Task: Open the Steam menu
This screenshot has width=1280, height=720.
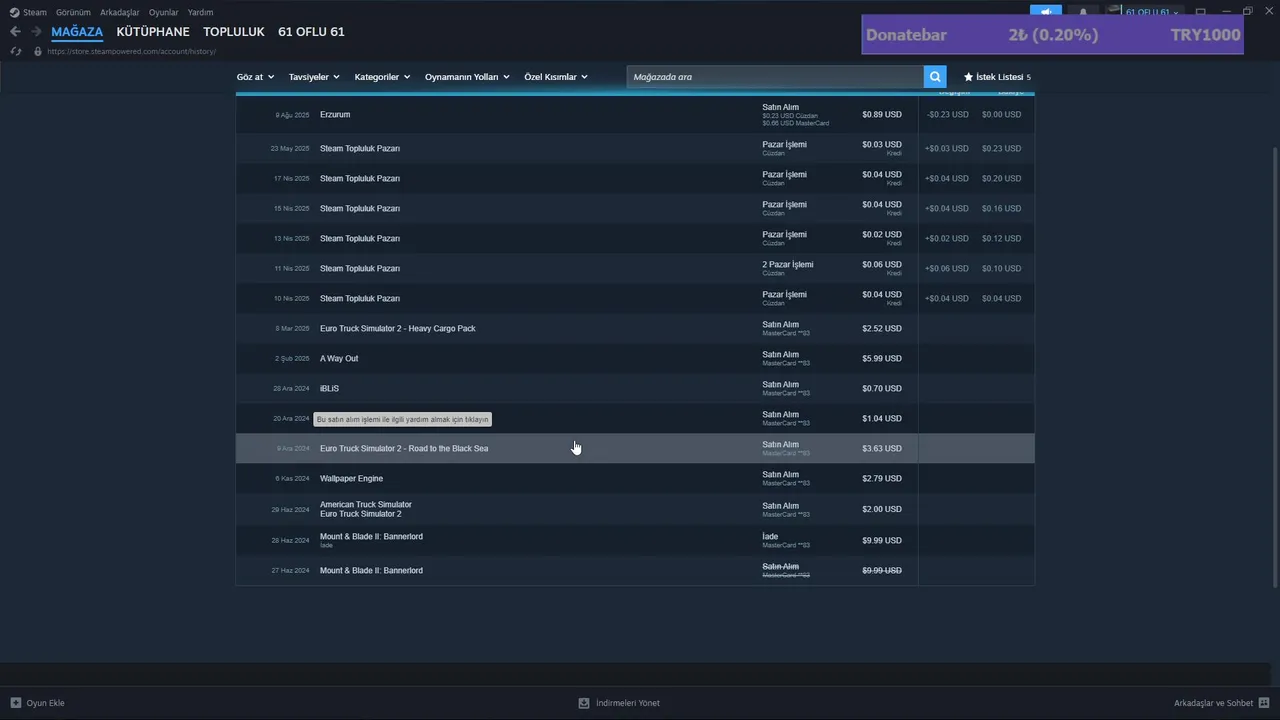Action: point(35,12)
